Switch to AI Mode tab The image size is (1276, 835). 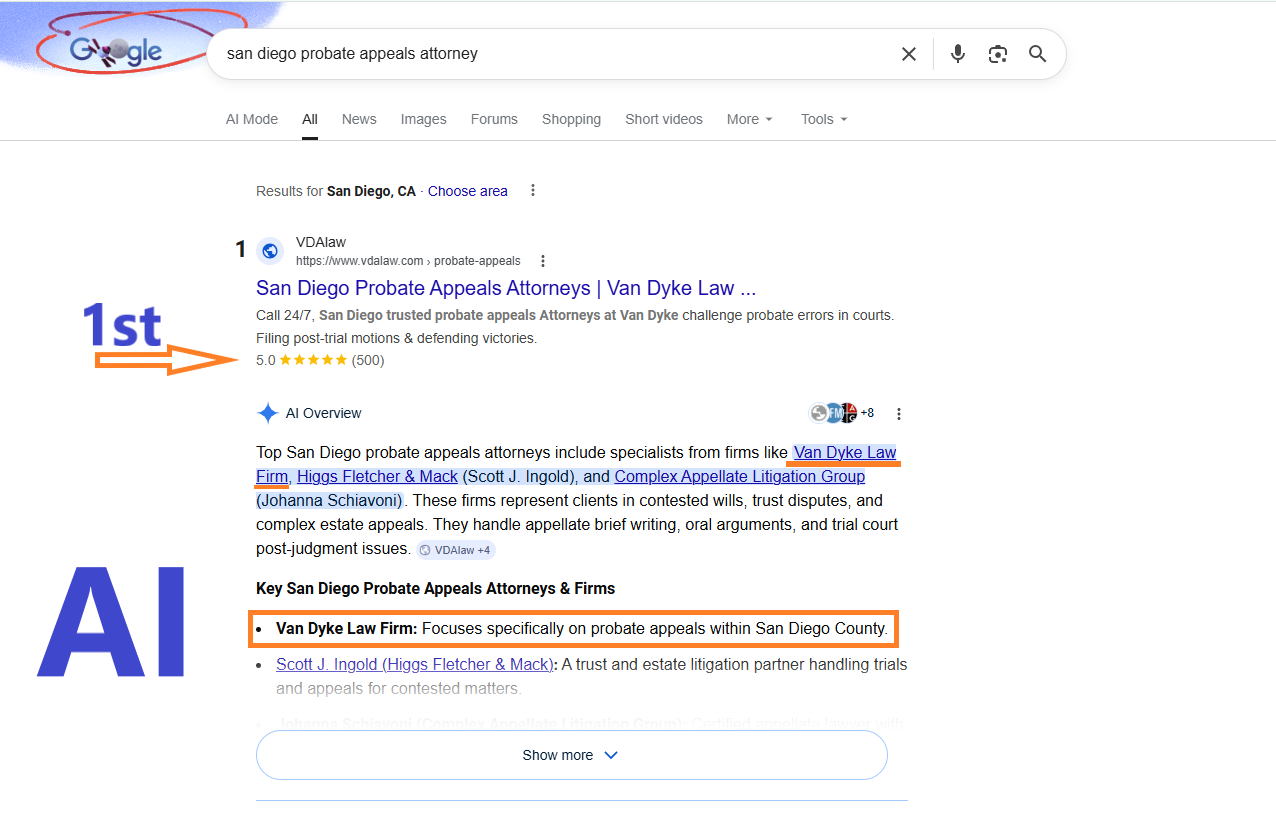(252, 119)
